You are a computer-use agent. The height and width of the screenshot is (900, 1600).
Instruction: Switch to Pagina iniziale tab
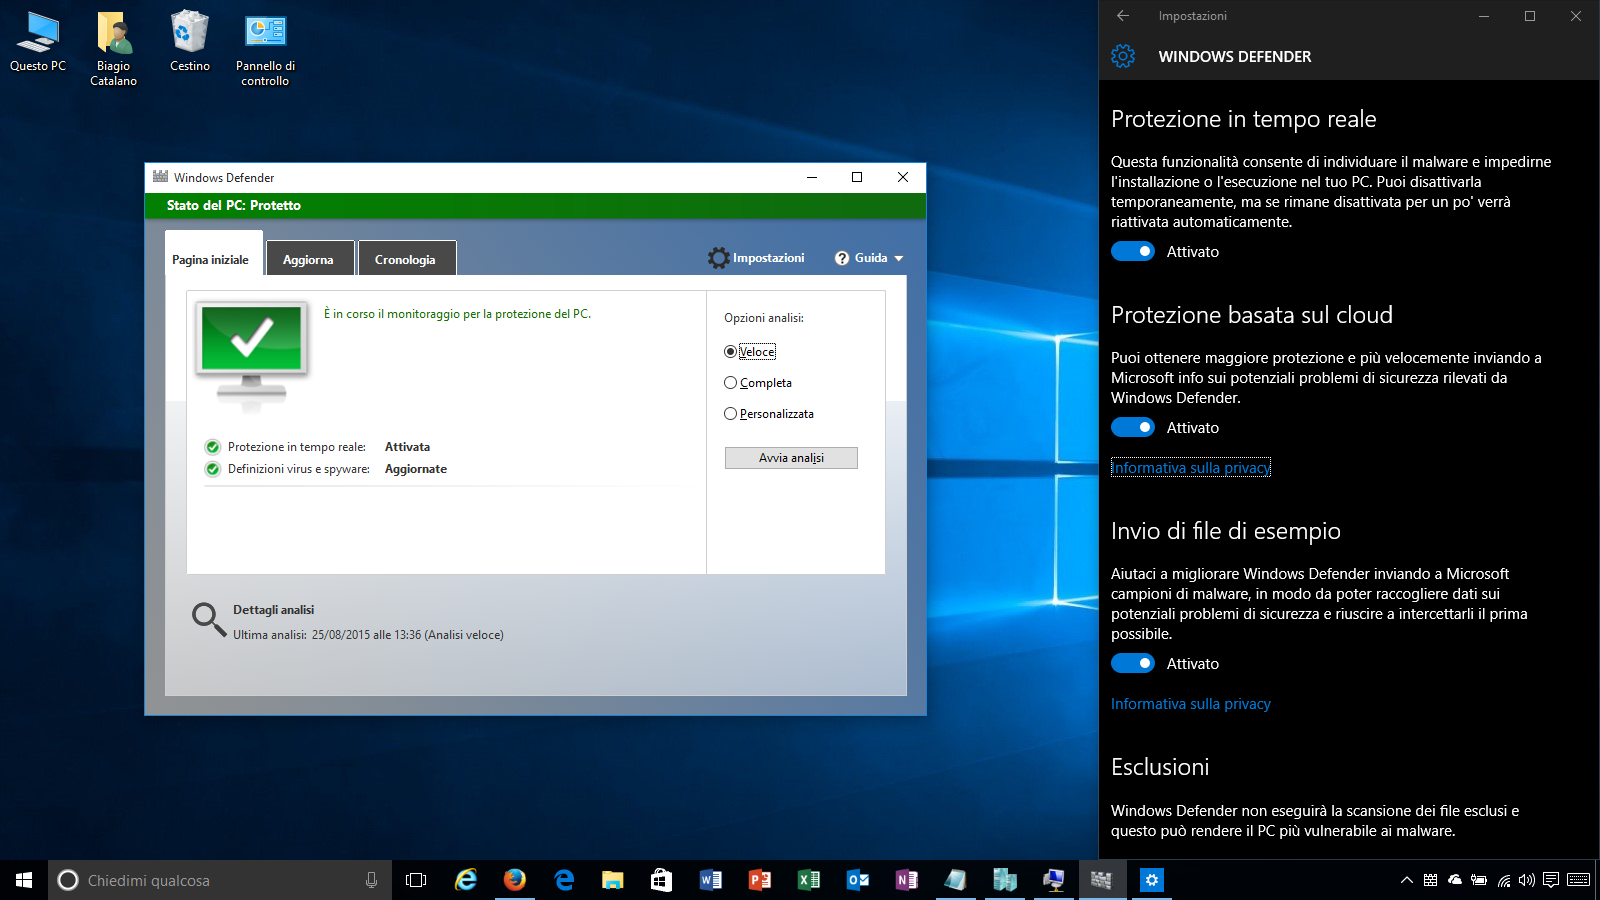pyautogui.click(x=214, y=259)
